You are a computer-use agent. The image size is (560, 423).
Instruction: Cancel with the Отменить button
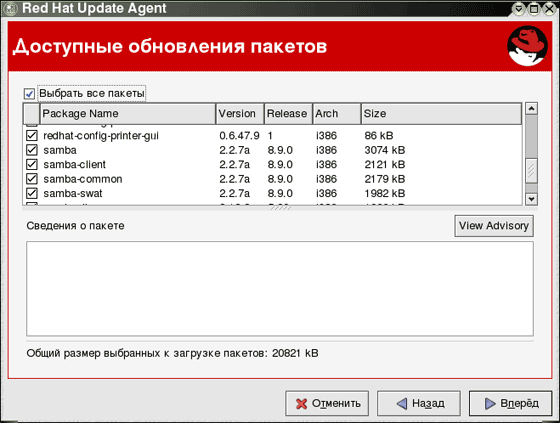click(x=327, y=403)
